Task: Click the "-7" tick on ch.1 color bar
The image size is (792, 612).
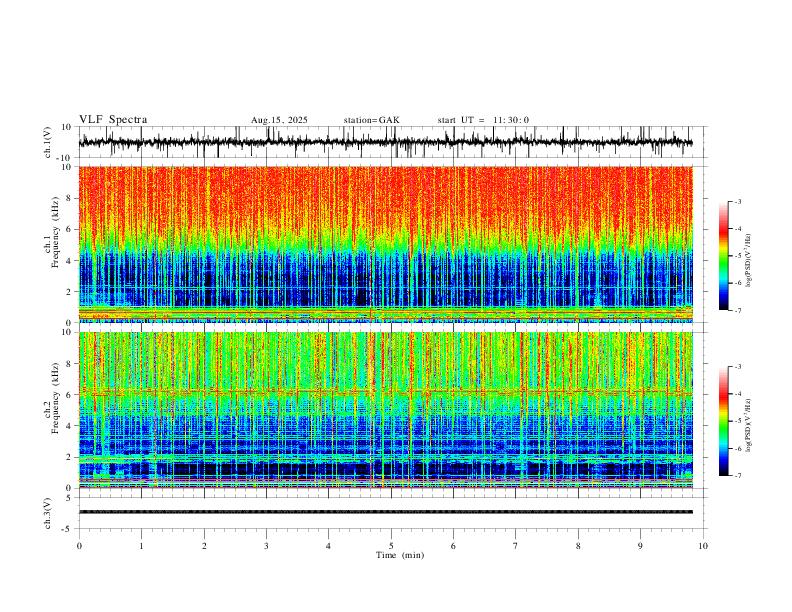Action: click(x=738, y=310)
